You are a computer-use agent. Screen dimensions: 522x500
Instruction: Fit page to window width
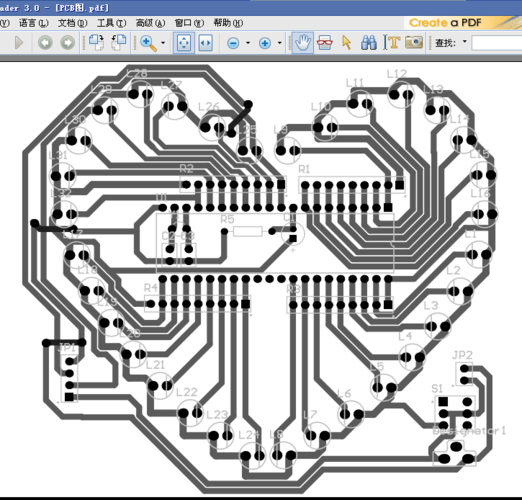[205, 43]
